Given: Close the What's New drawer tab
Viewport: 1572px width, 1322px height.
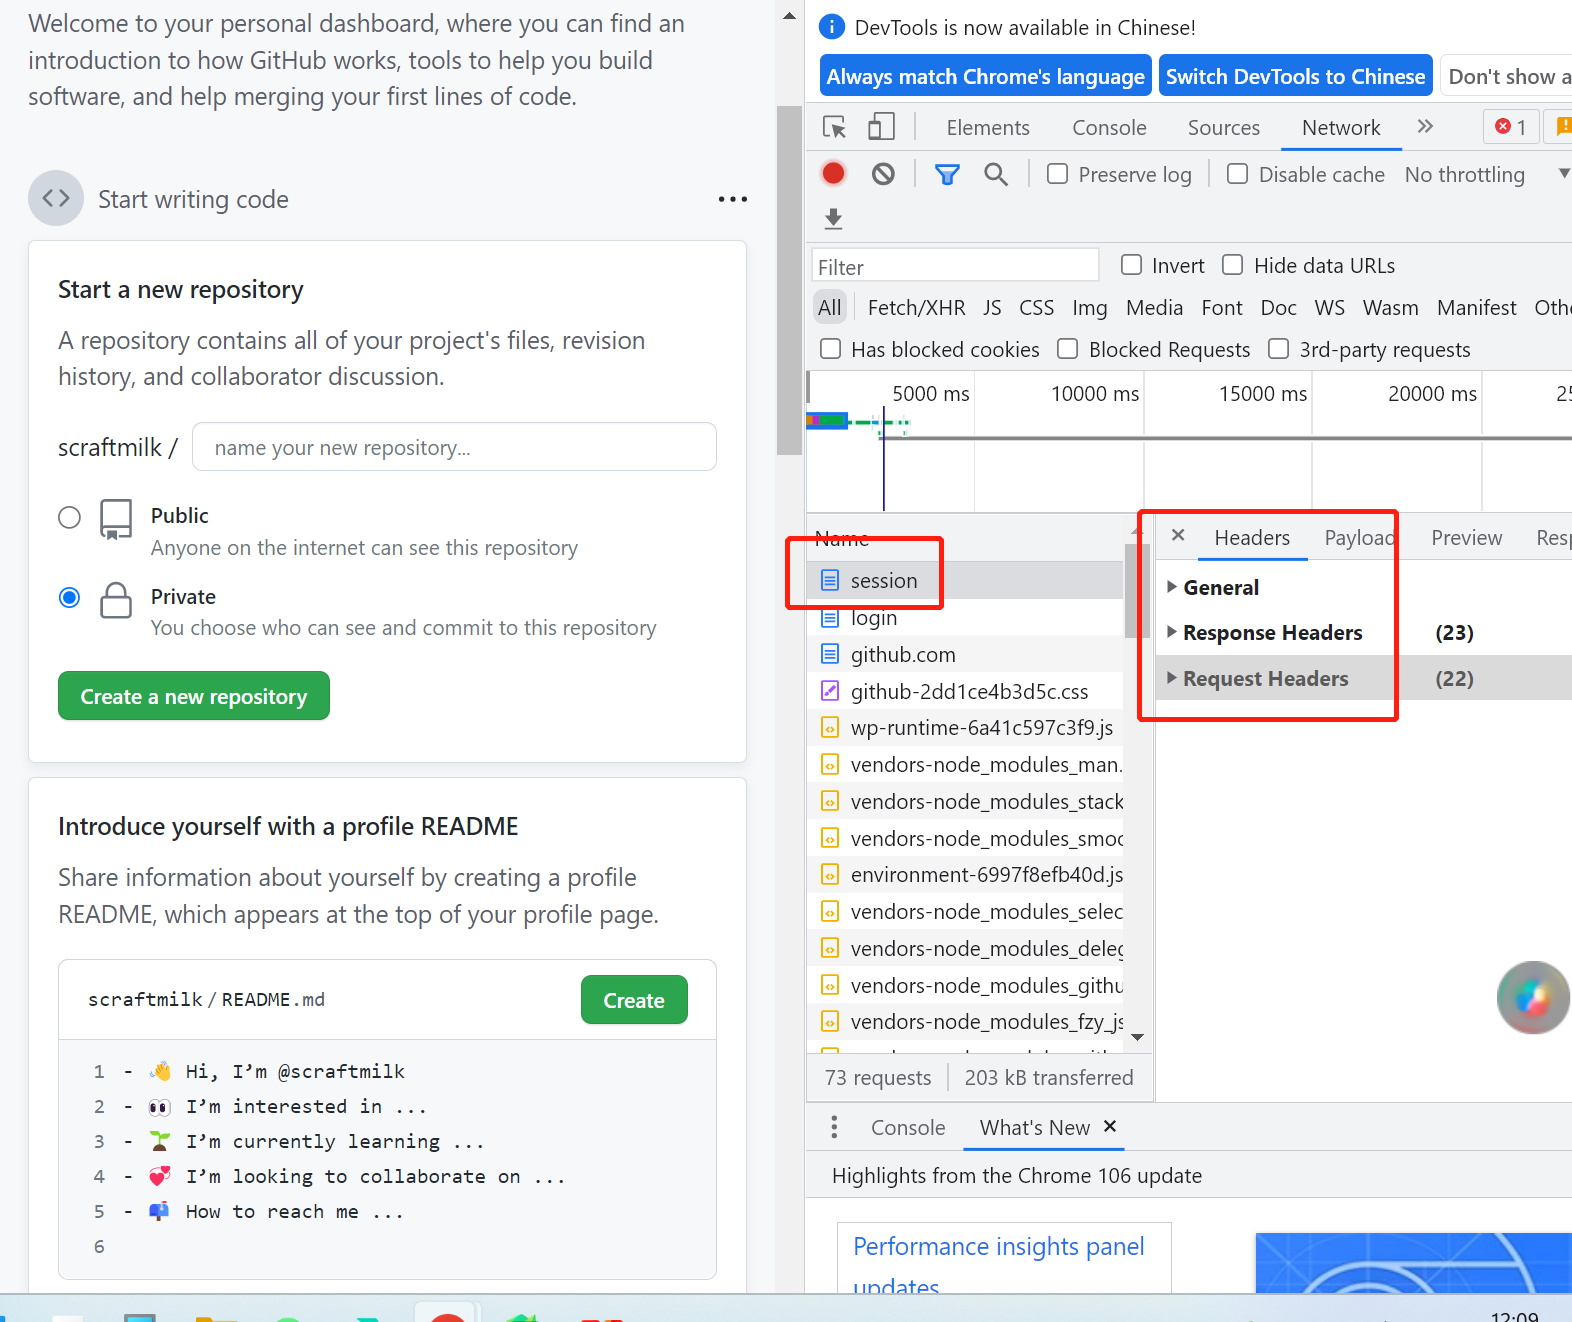Looking at the screenshot, I should 1110,1126.
